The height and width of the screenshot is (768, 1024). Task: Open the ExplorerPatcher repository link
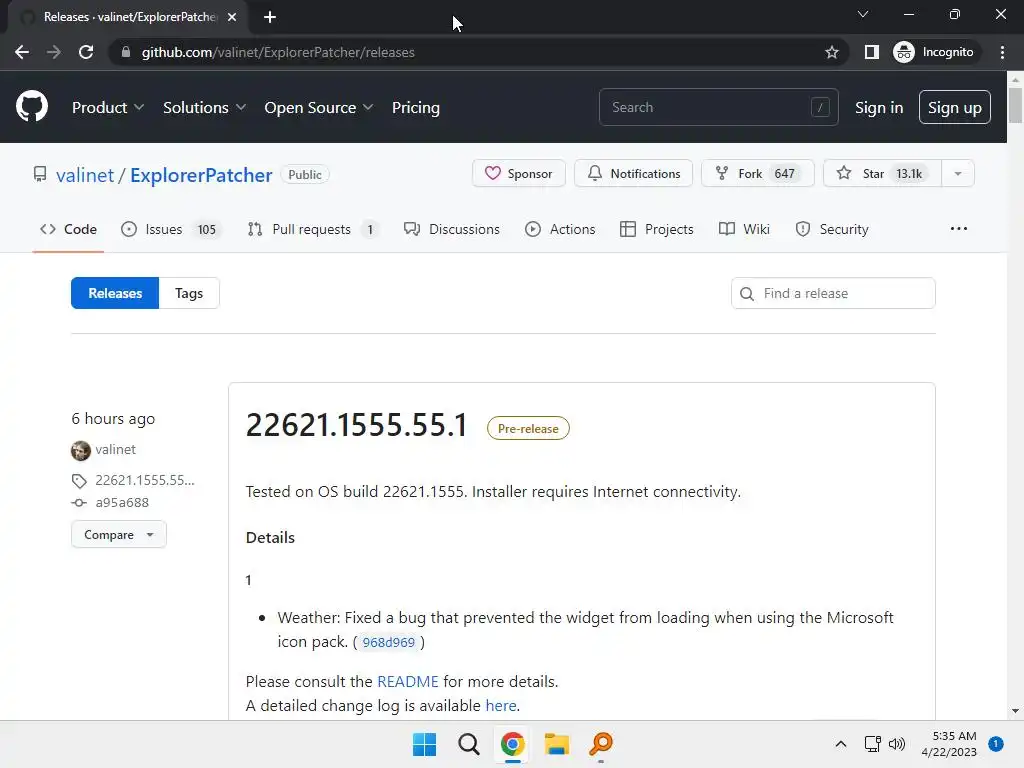(x=201, y=175)
